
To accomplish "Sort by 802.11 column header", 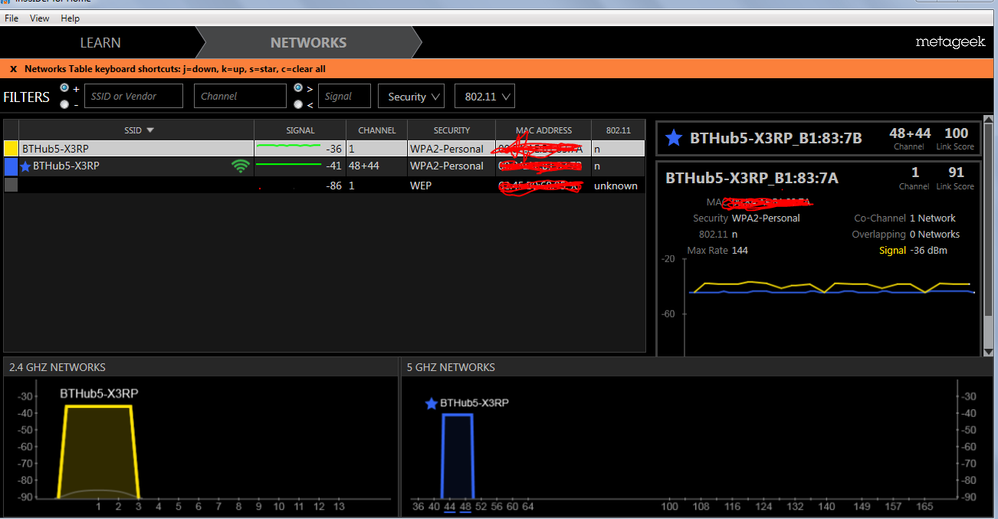I will [618, 130].
